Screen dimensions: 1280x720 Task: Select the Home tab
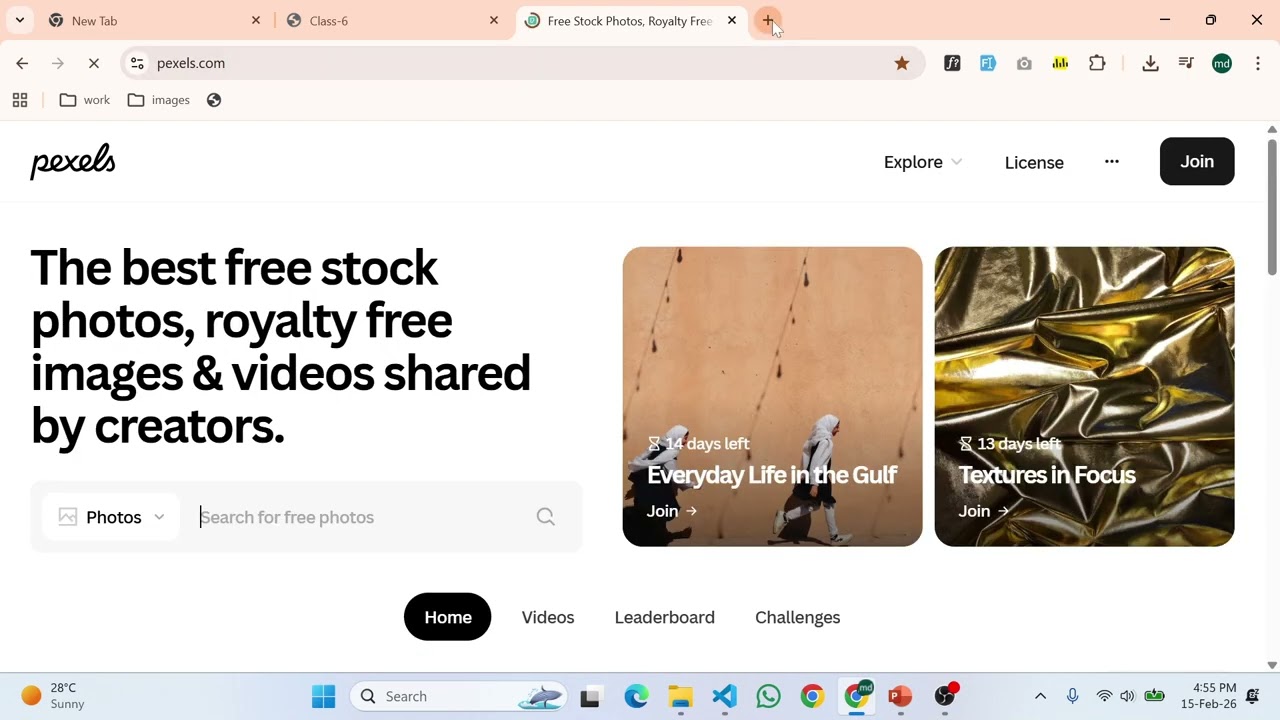pos(447,617)
